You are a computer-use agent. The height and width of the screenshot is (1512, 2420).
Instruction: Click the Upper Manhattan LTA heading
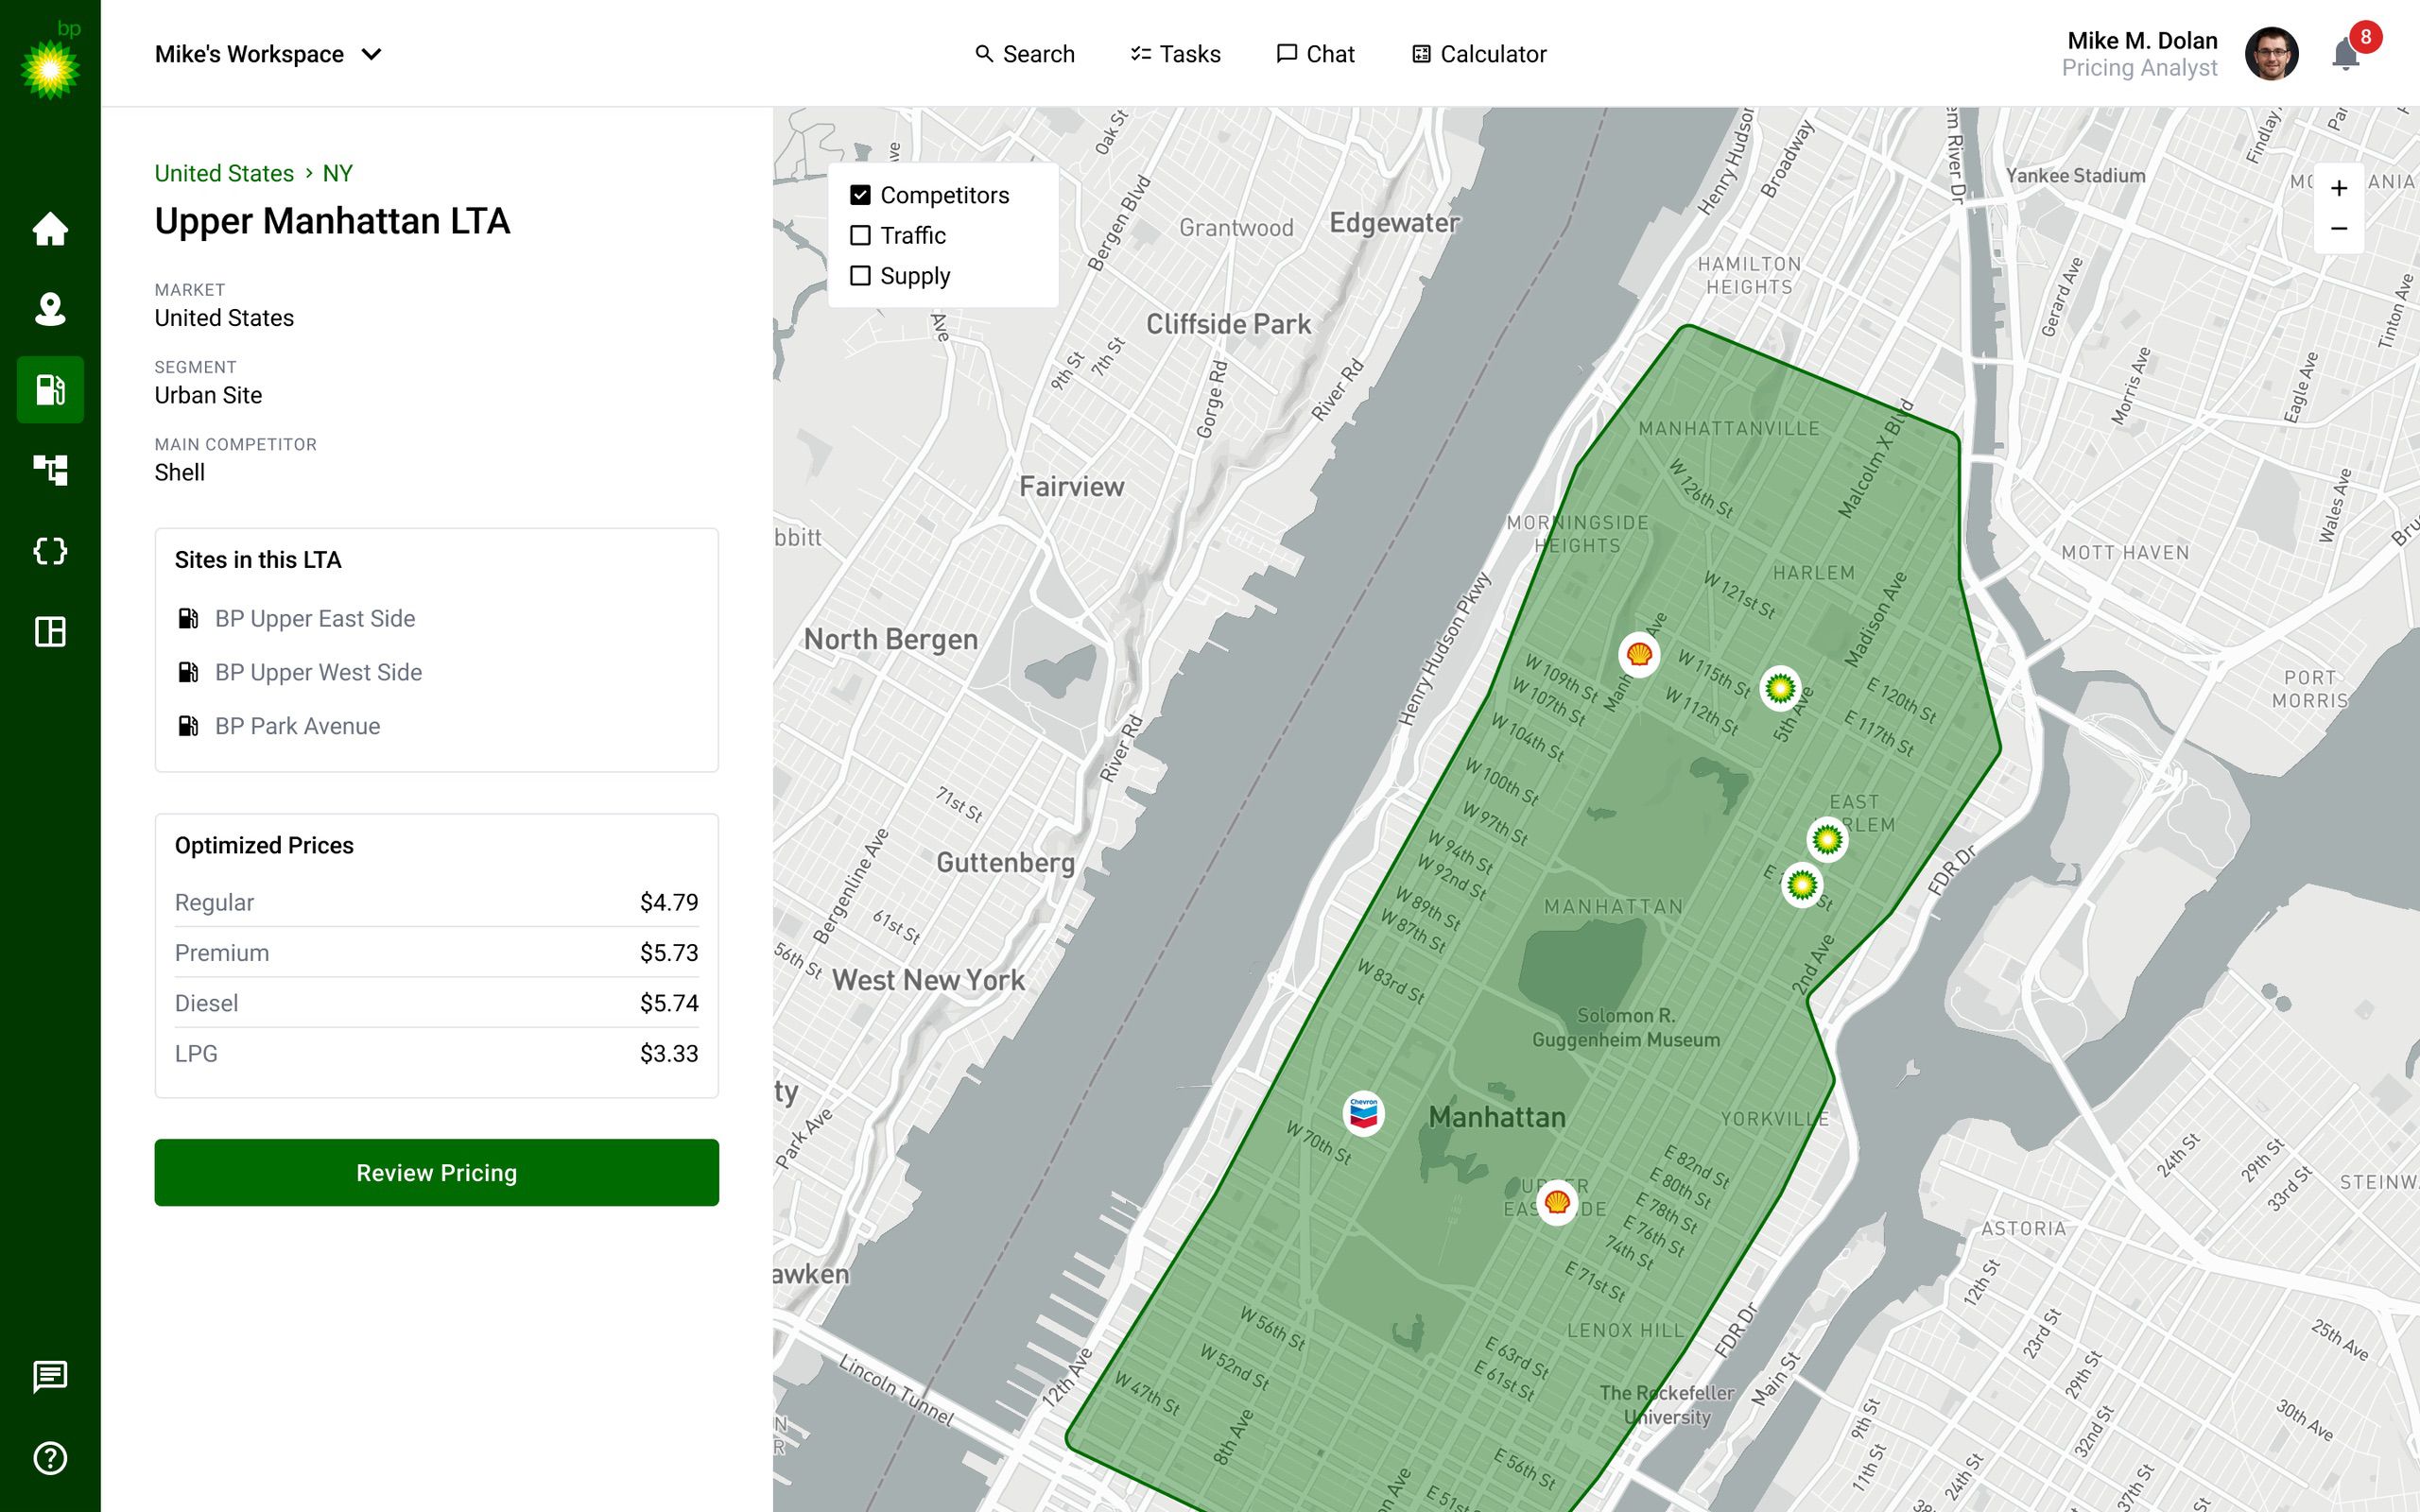point(332,221)
